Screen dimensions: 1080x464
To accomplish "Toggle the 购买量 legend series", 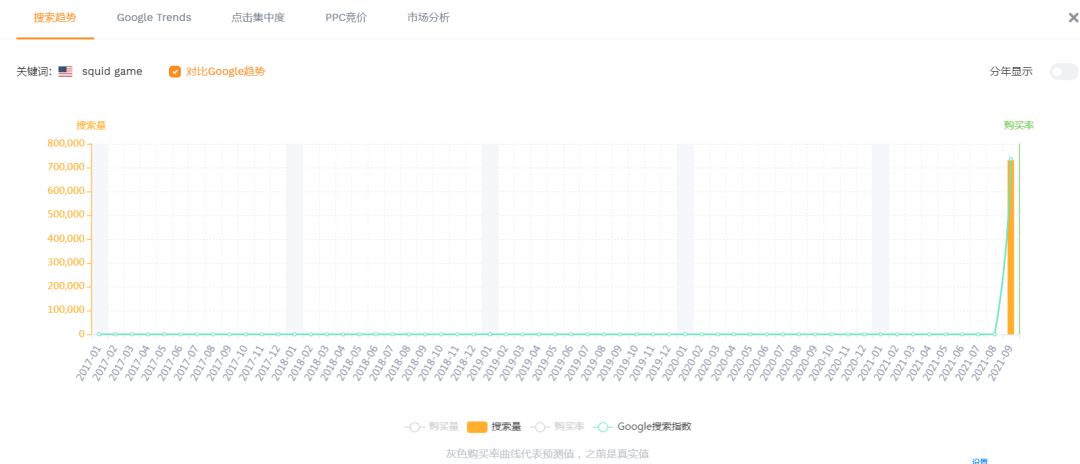I will tap(431, 427).
